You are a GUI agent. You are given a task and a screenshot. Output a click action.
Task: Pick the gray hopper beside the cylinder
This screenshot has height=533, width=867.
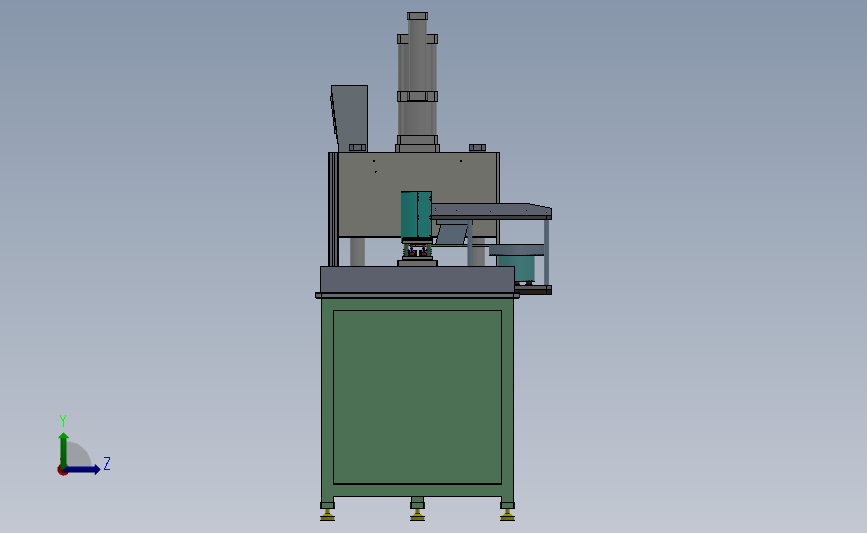tap(349, 118)
